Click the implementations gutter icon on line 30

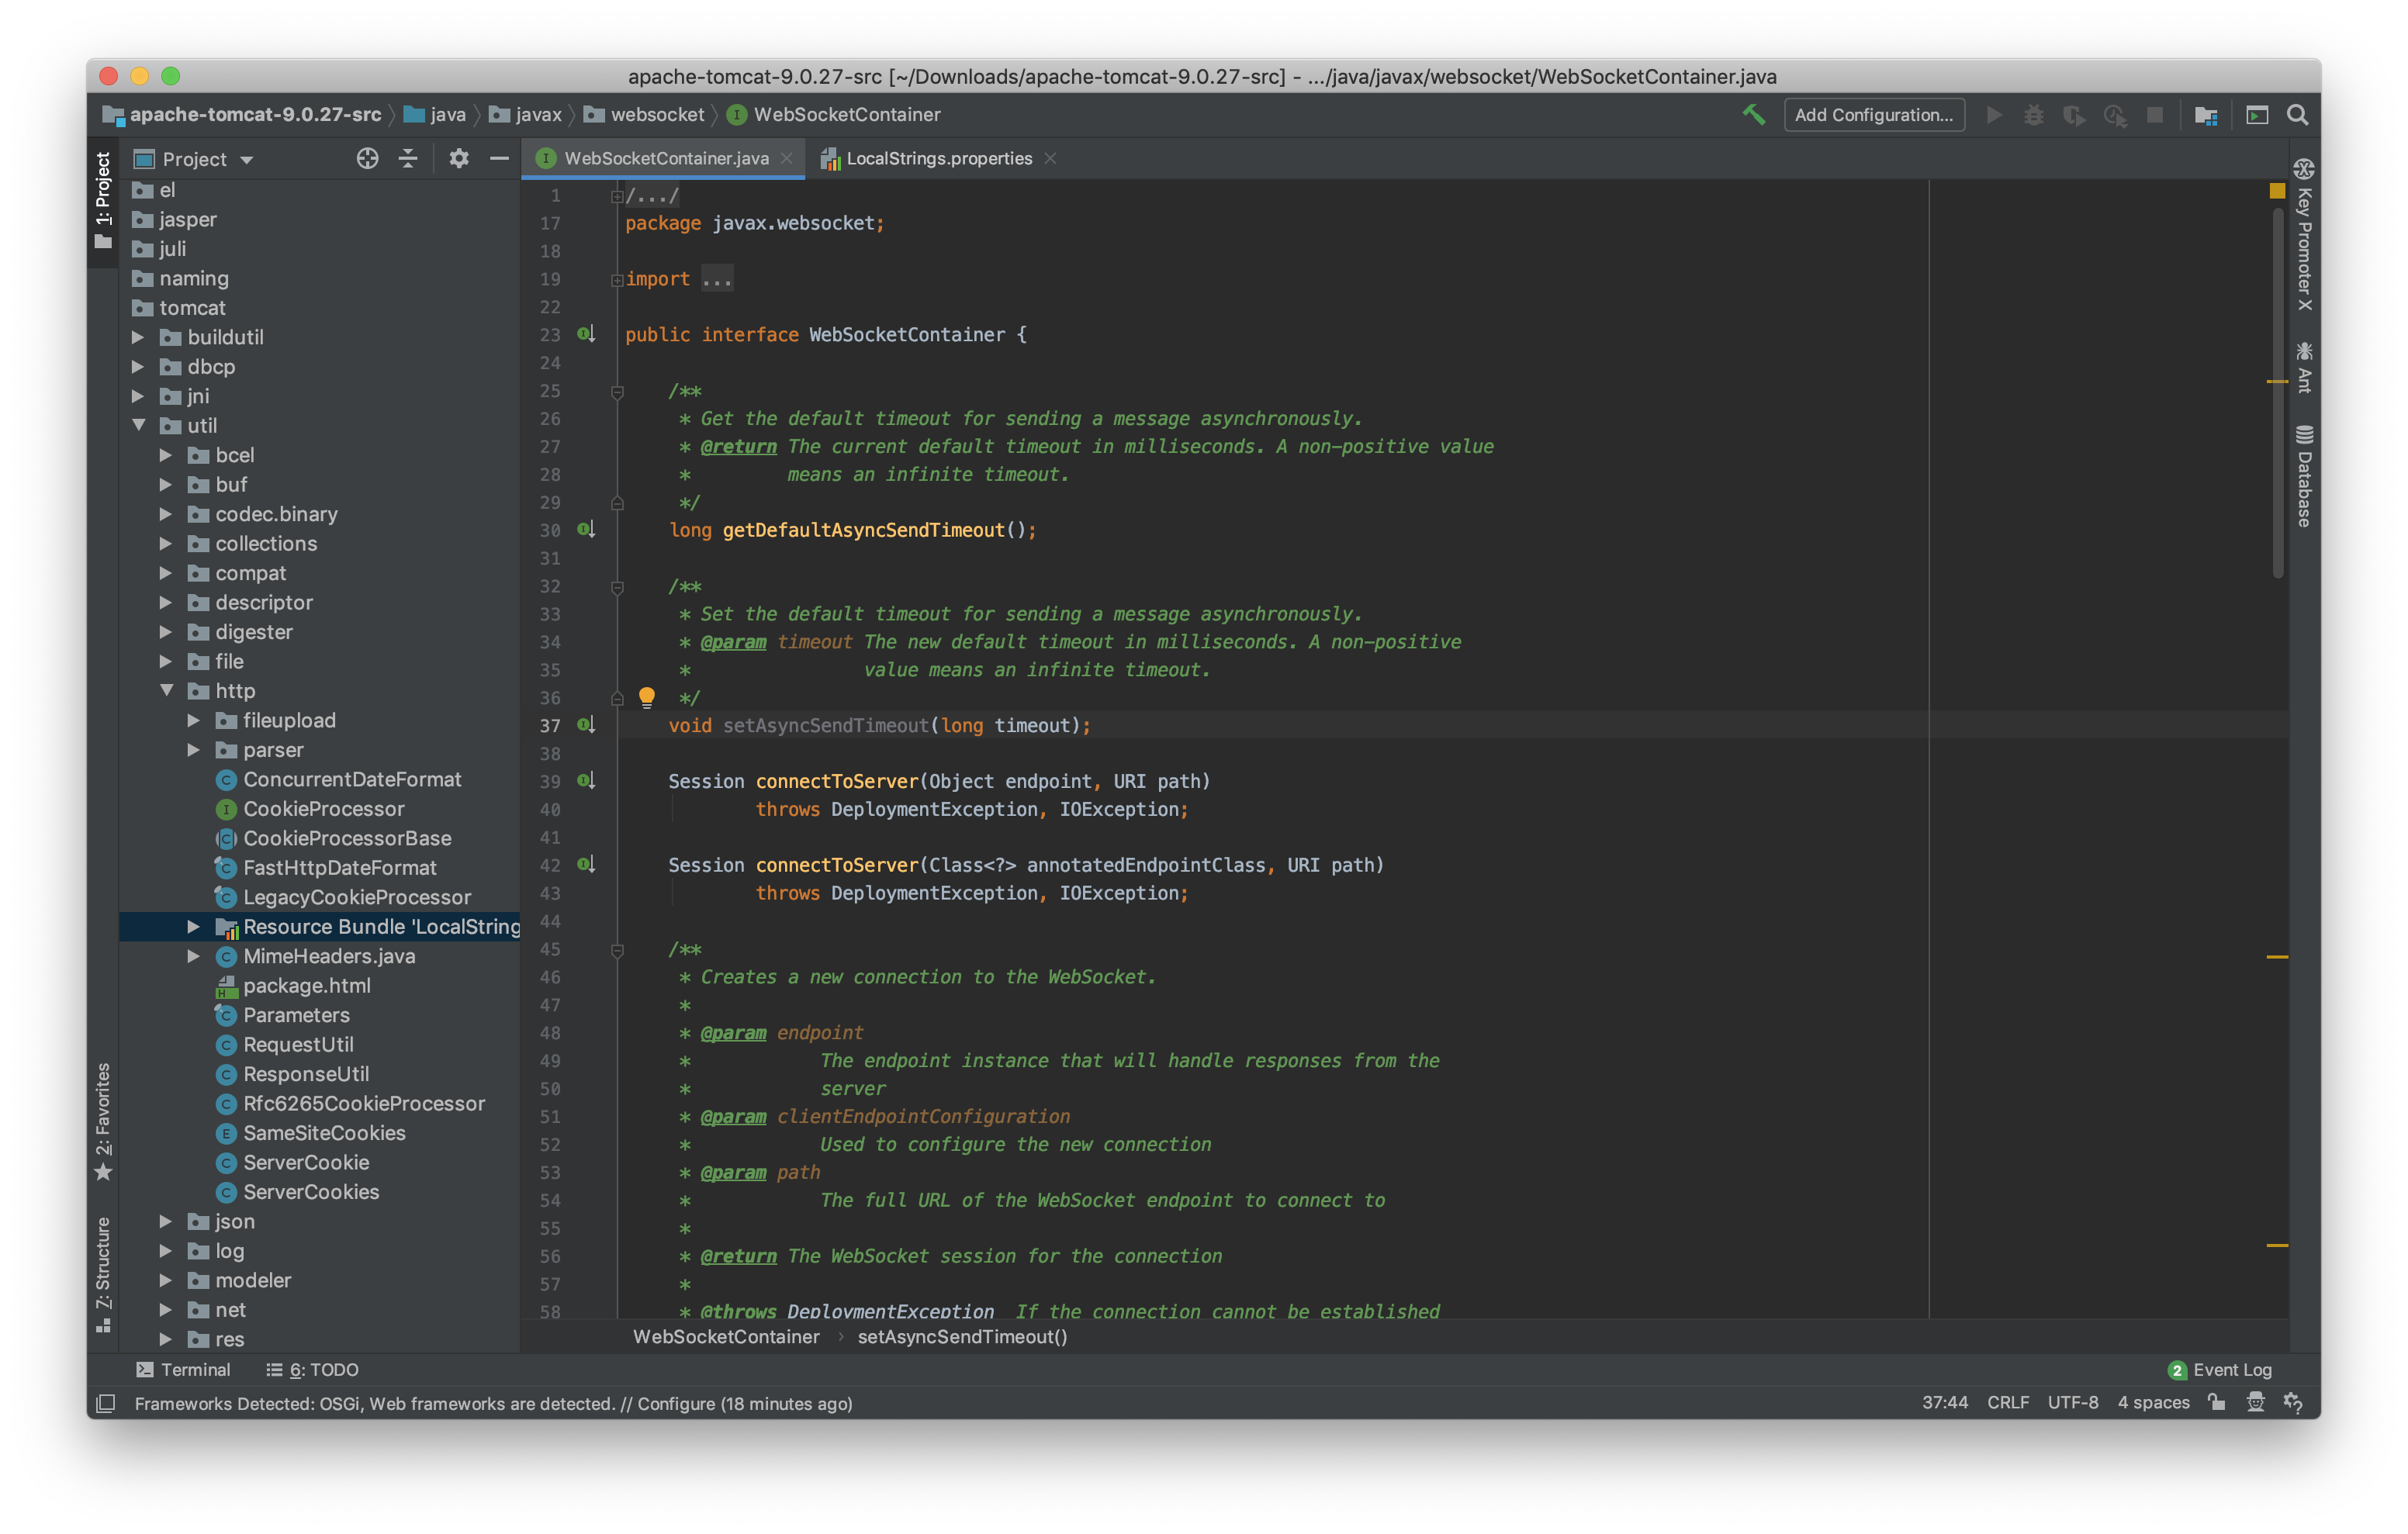[x=586, y=529]
